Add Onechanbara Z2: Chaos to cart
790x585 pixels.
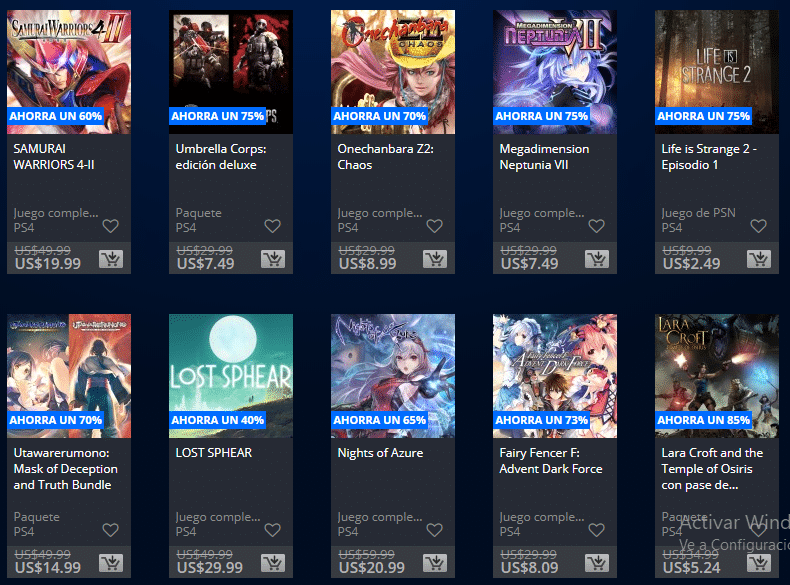pos(435,259)
